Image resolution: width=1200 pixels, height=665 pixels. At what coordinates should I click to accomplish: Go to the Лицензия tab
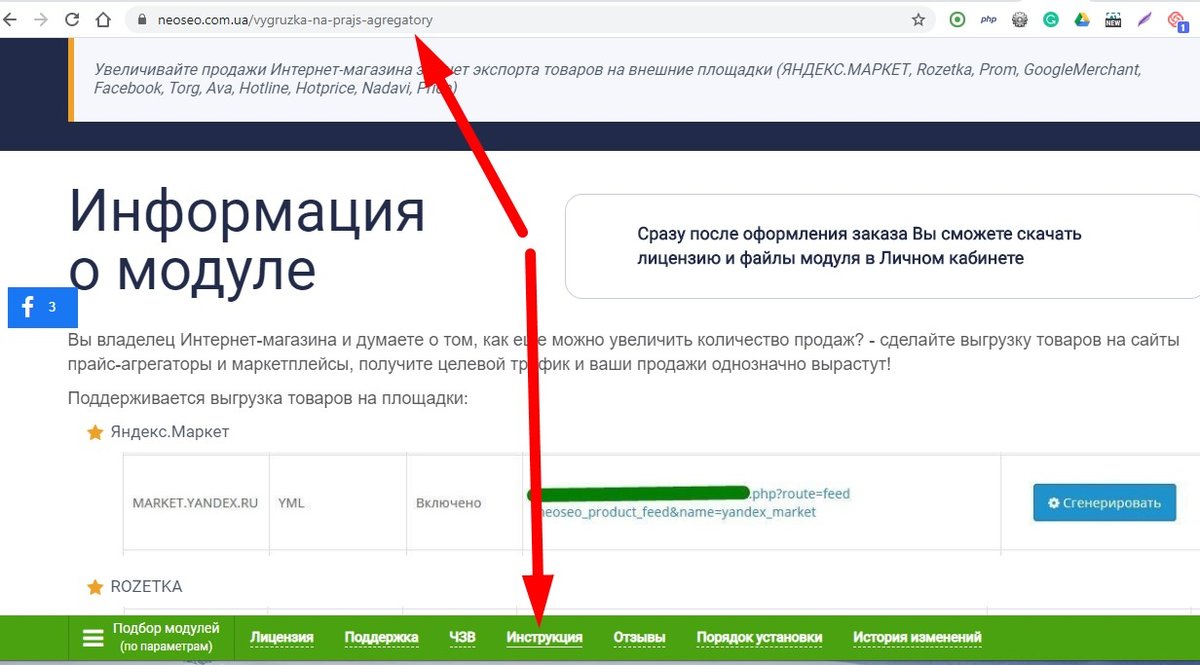click(282, 637)
